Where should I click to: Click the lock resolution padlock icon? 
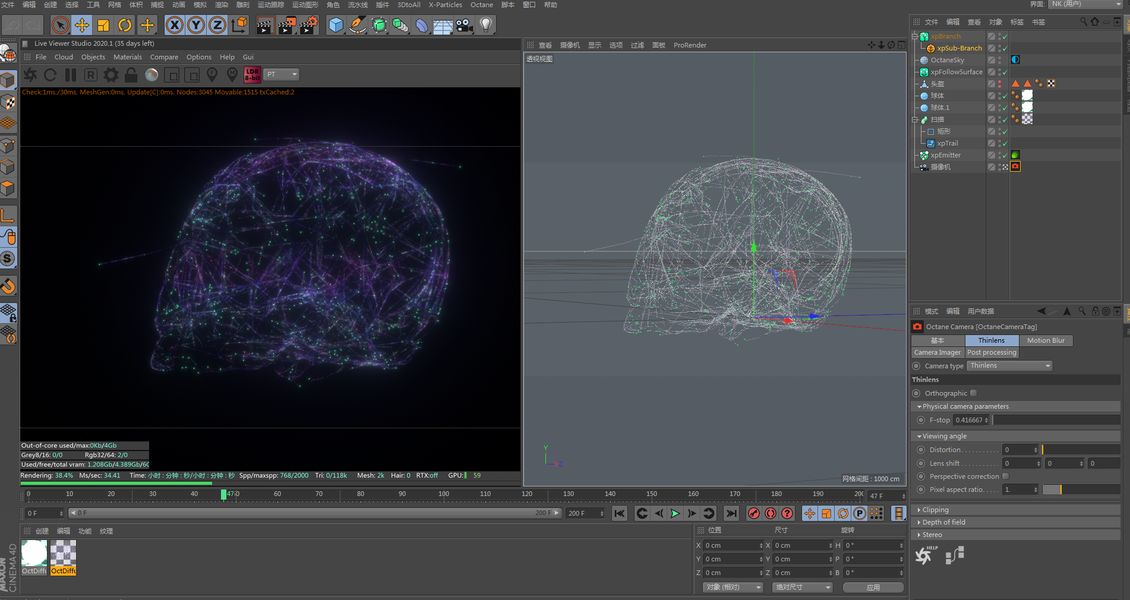coord(131,75)
